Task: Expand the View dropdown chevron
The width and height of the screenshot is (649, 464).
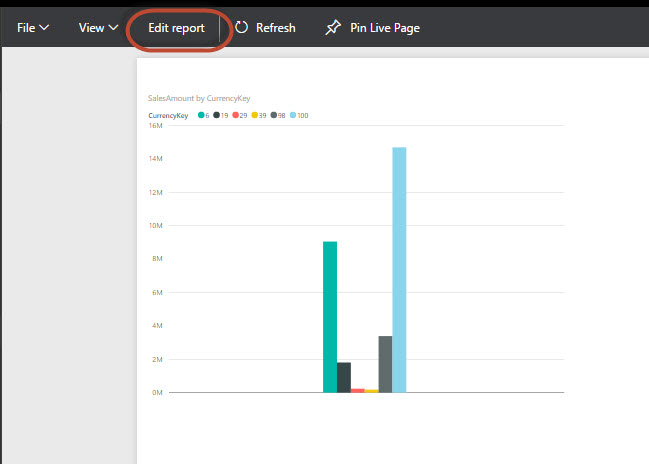Action: click(114, 28)
